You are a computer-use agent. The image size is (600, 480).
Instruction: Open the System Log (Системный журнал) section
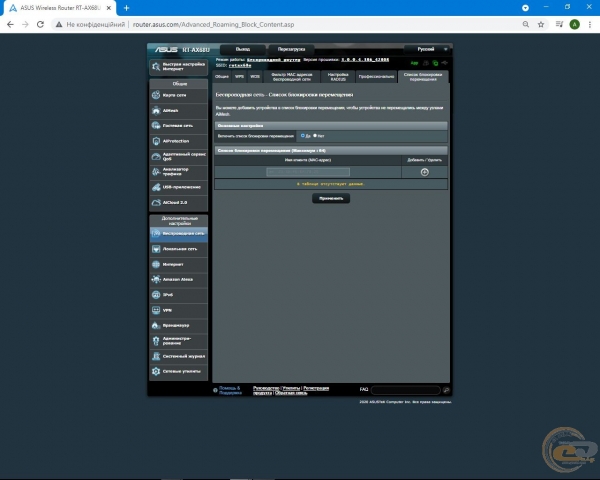(x=179, y=356)
